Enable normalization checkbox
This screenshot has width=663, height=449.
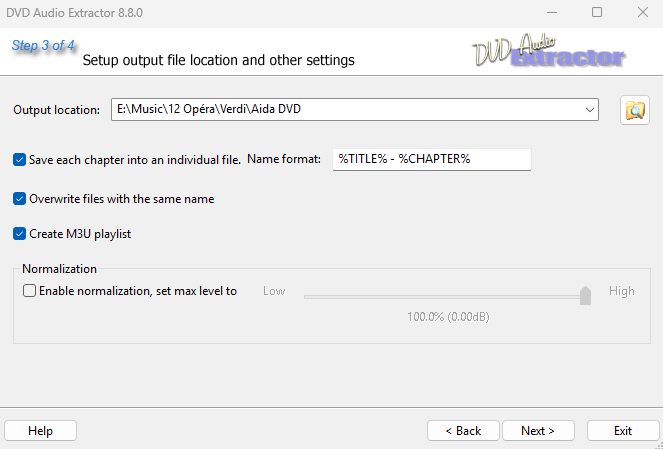pyautogui.click(x=29, y=291)
